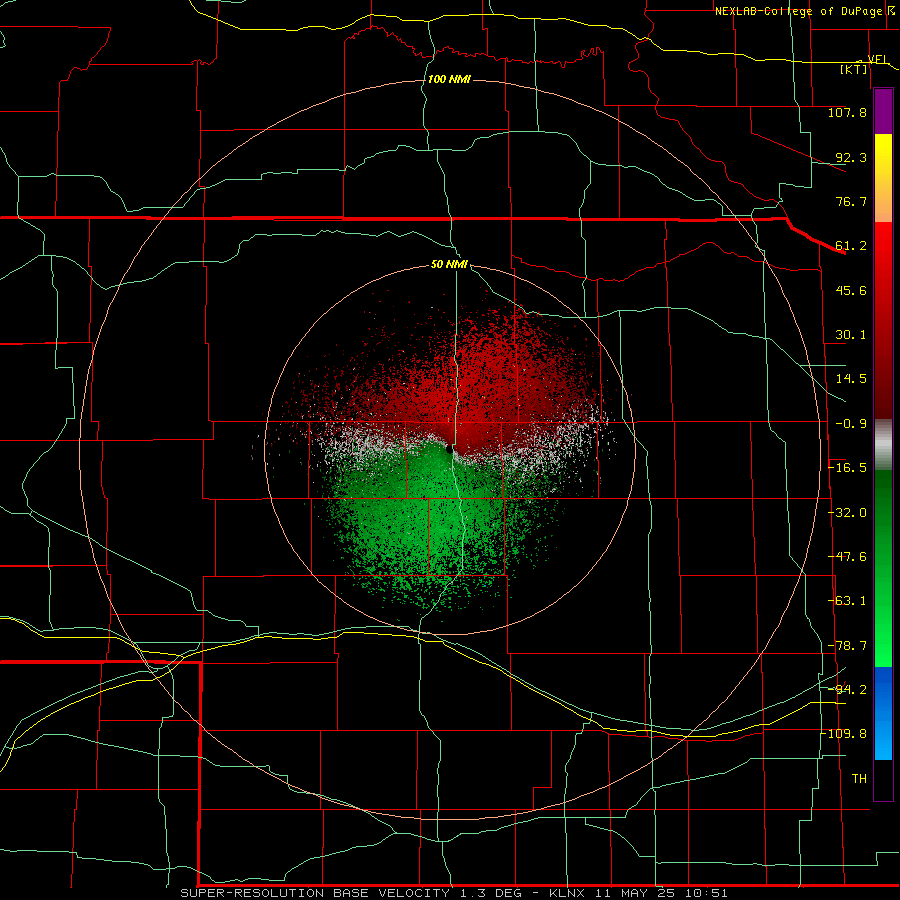Click the -94.2 legend value

847,690
